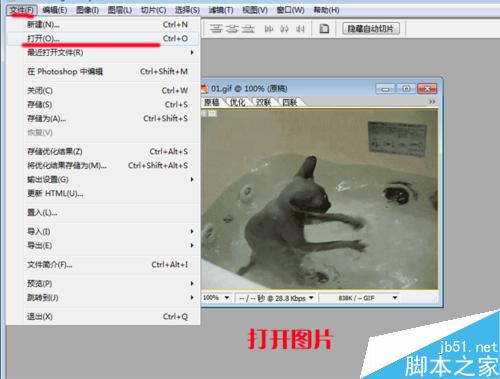Expand the 预览(P) submenu
500x379 pixels.
click(x=103, y=283)
